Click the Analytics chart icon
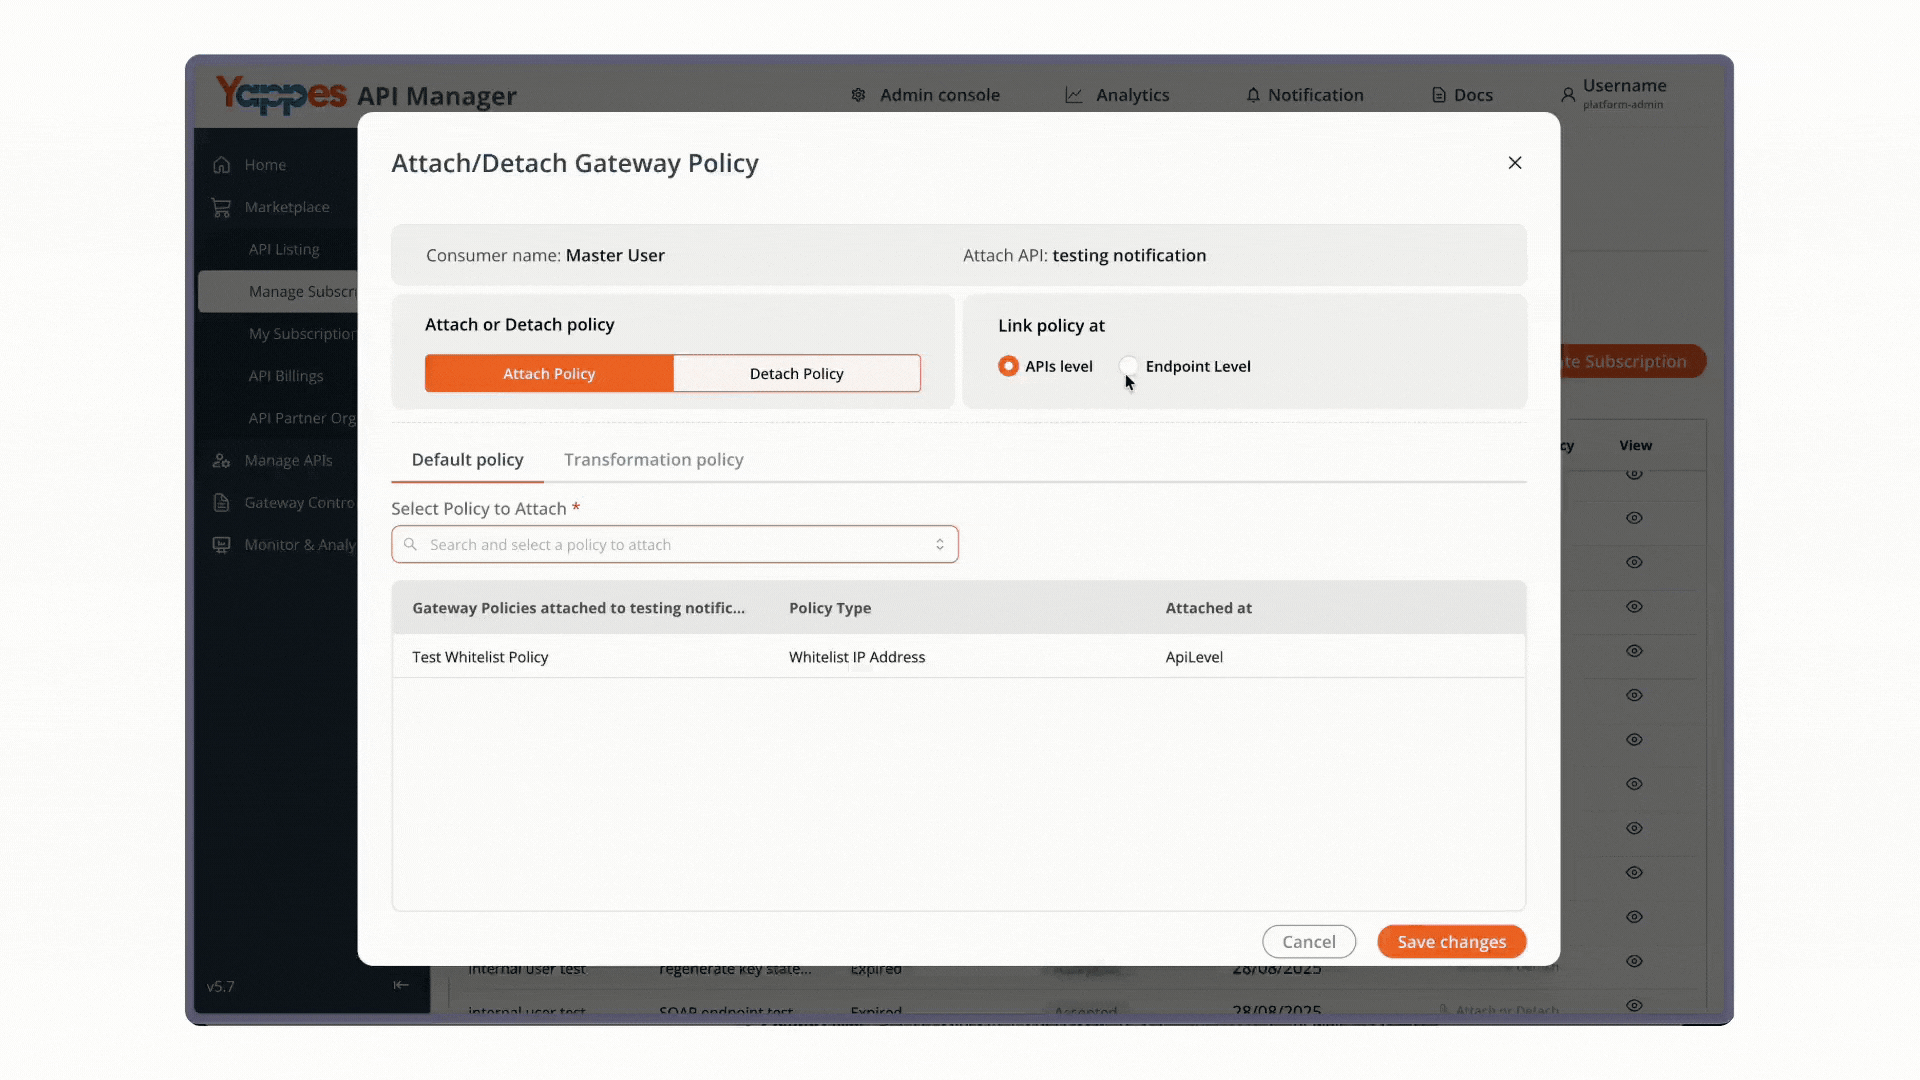Viewport: 1920px width, 1080px height. (1073, 95)
